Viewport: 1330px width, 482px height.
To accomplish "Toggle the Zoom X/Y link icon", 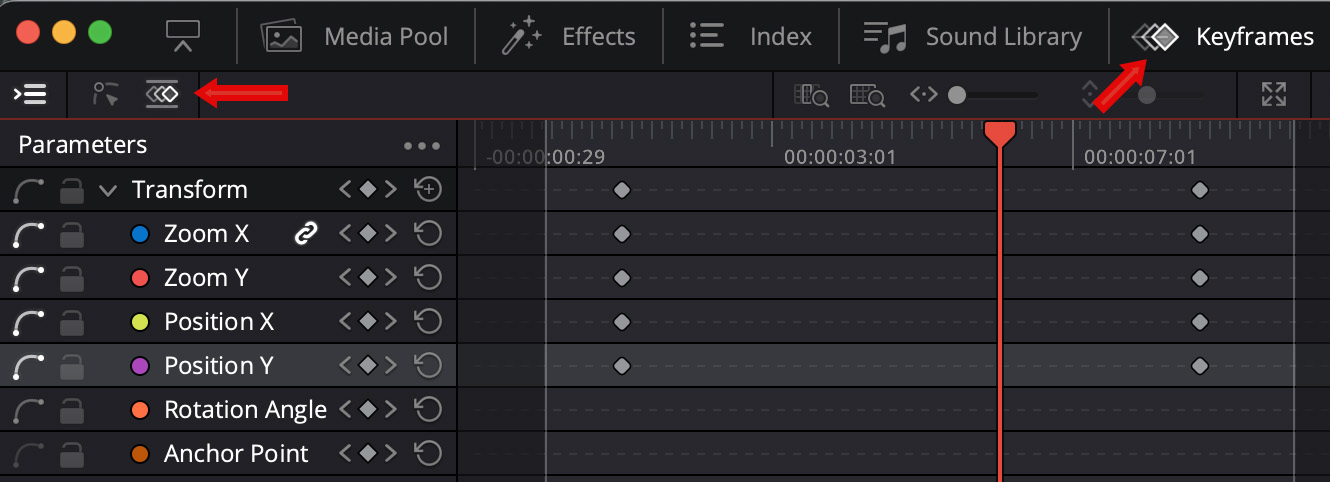I will point(305,234).
